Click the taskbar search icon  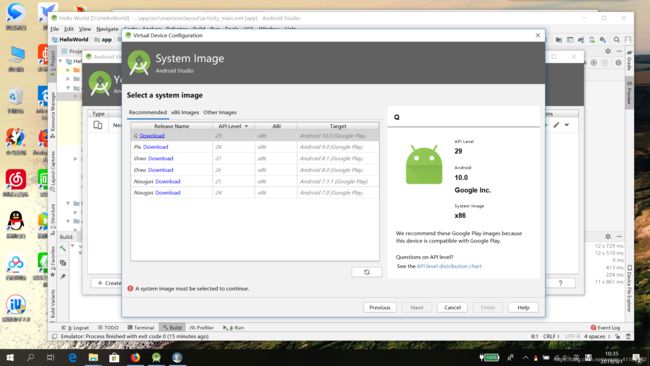[30, 357]
